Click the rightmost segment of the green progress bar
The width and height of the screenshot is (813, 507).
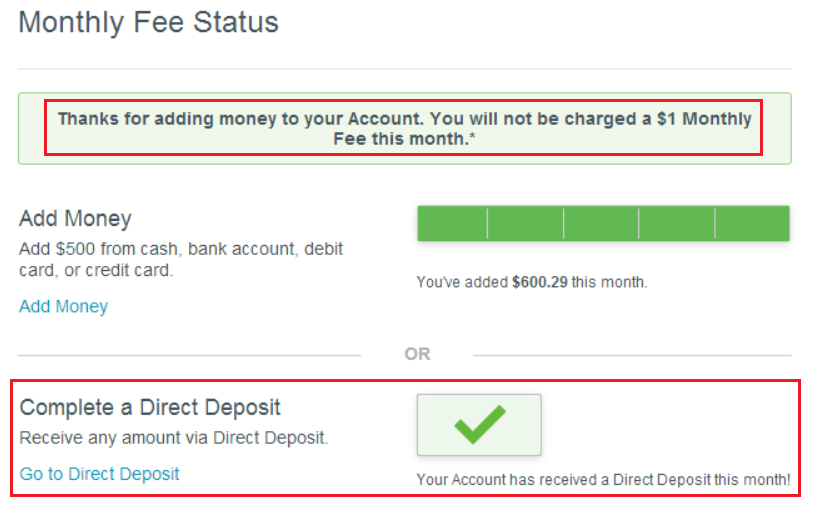752,223
